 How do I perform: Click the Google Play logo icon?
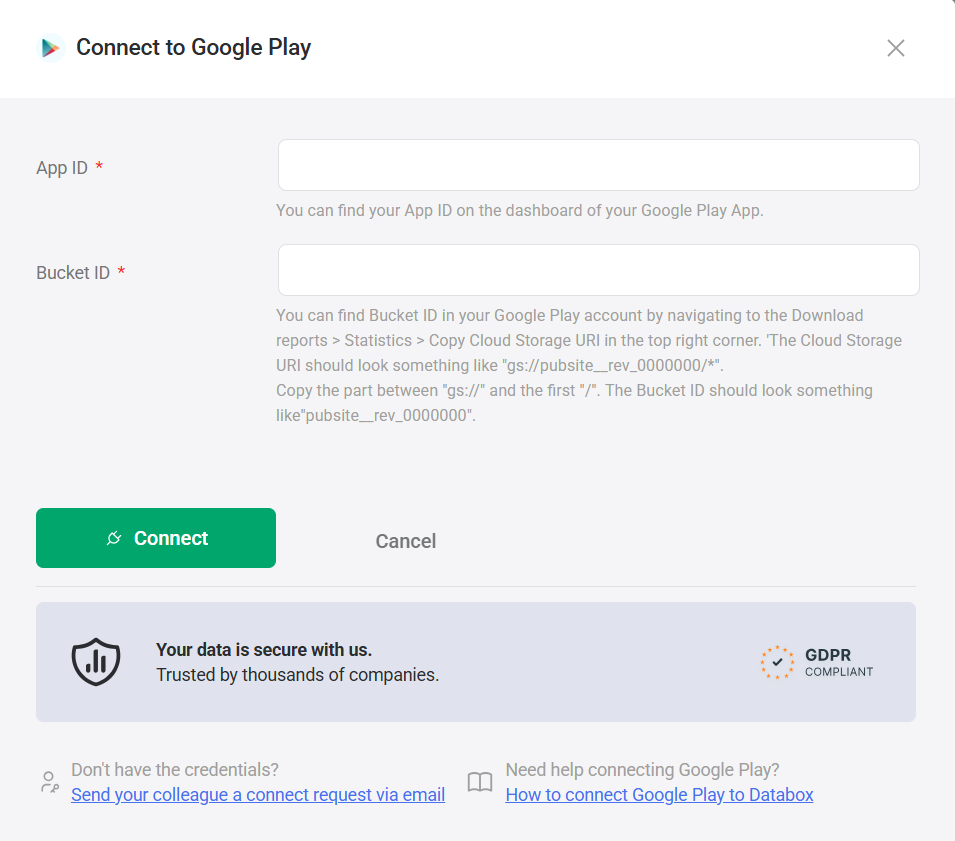coord(51,48)
